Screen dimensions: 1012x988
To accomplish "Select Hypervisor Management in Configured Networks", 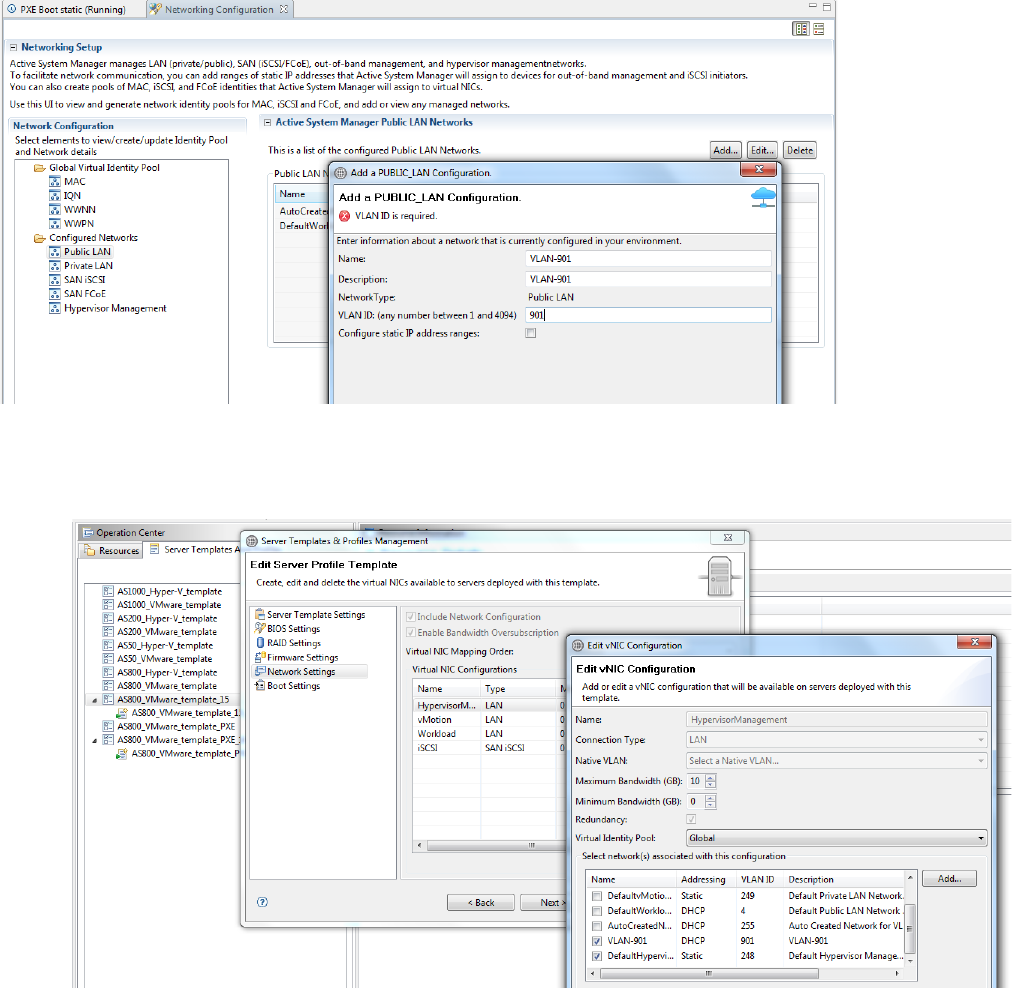I will [115, 308].
